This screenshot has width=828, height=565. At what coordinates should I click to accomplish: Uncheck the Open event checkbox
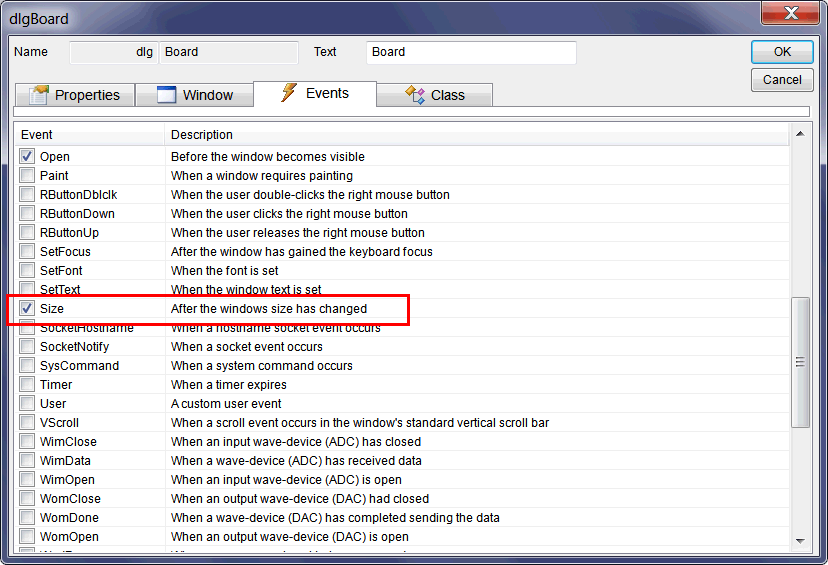[x=27, y=156]
